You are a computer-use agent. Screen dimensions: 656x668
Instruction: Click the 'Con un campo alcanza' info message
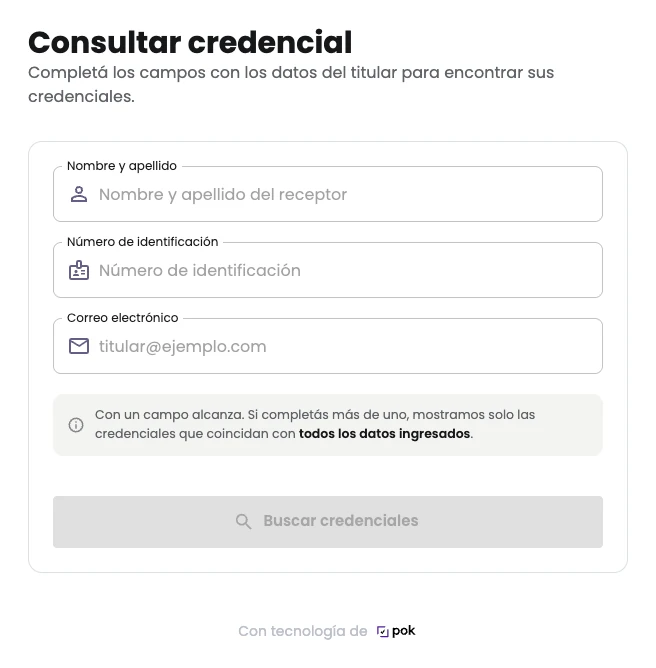tap(315, 424)
